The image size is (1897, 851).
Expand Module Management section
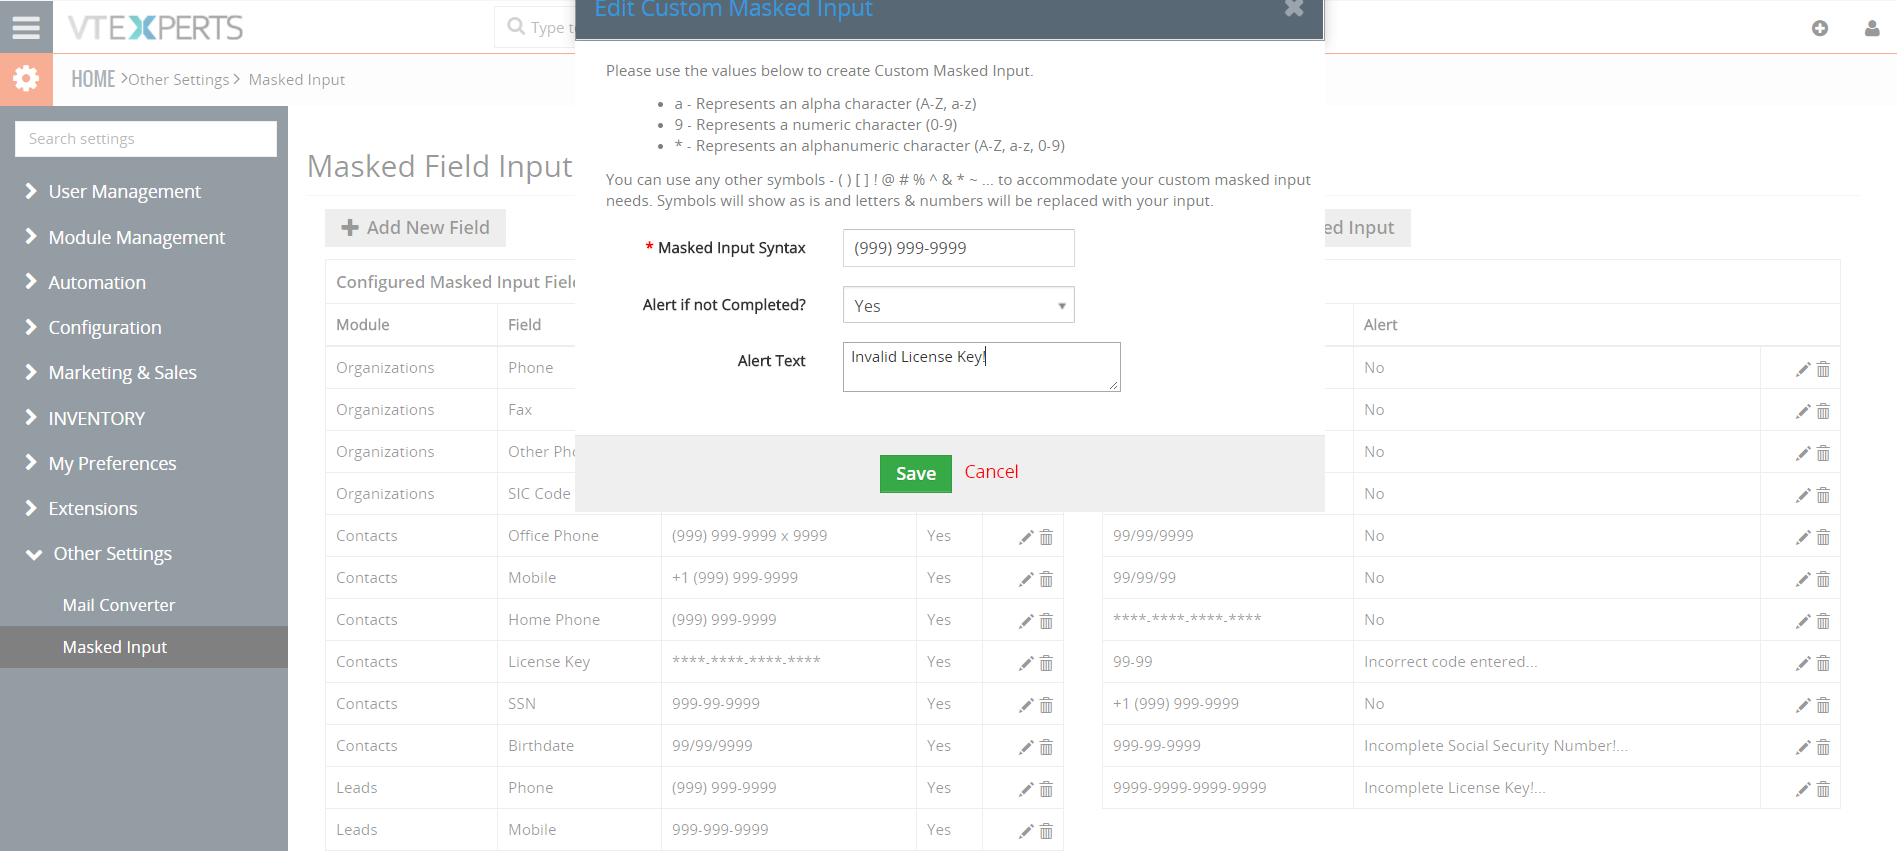[x=136, y=237]
